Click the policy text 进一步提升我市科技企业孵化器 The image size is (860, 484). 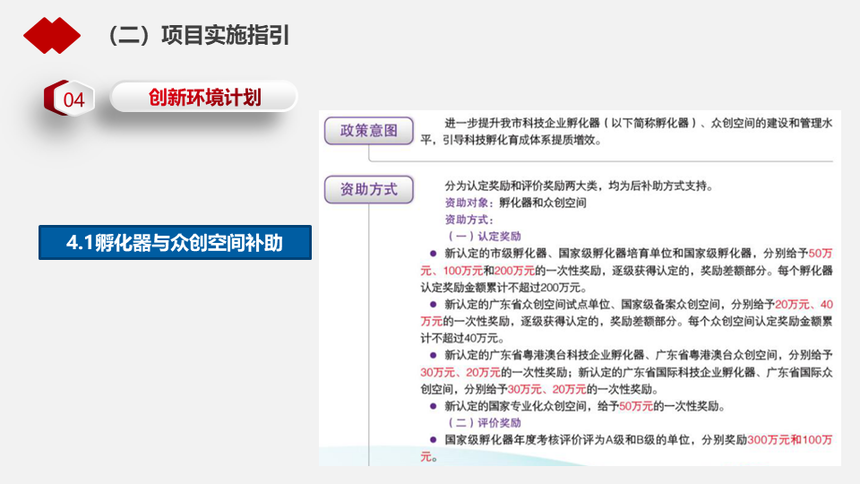click(x=522, y=123)
